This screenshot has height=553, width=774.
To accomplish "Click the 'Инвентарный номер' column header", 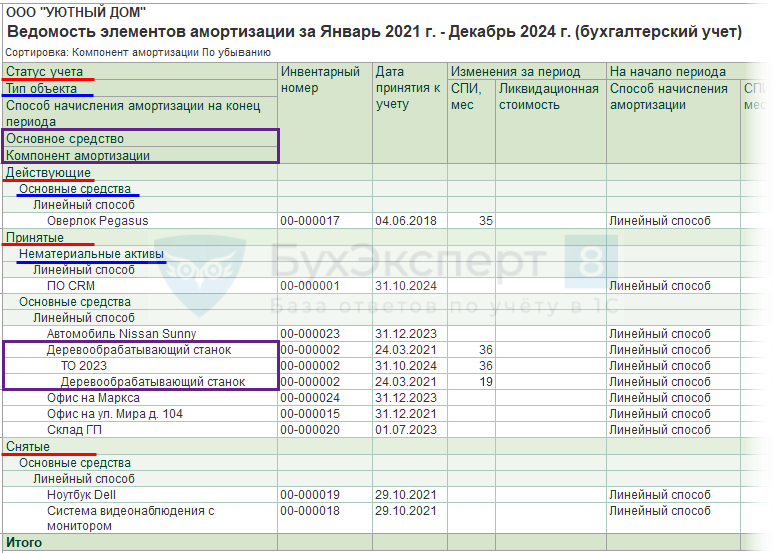I will point(325,113).
